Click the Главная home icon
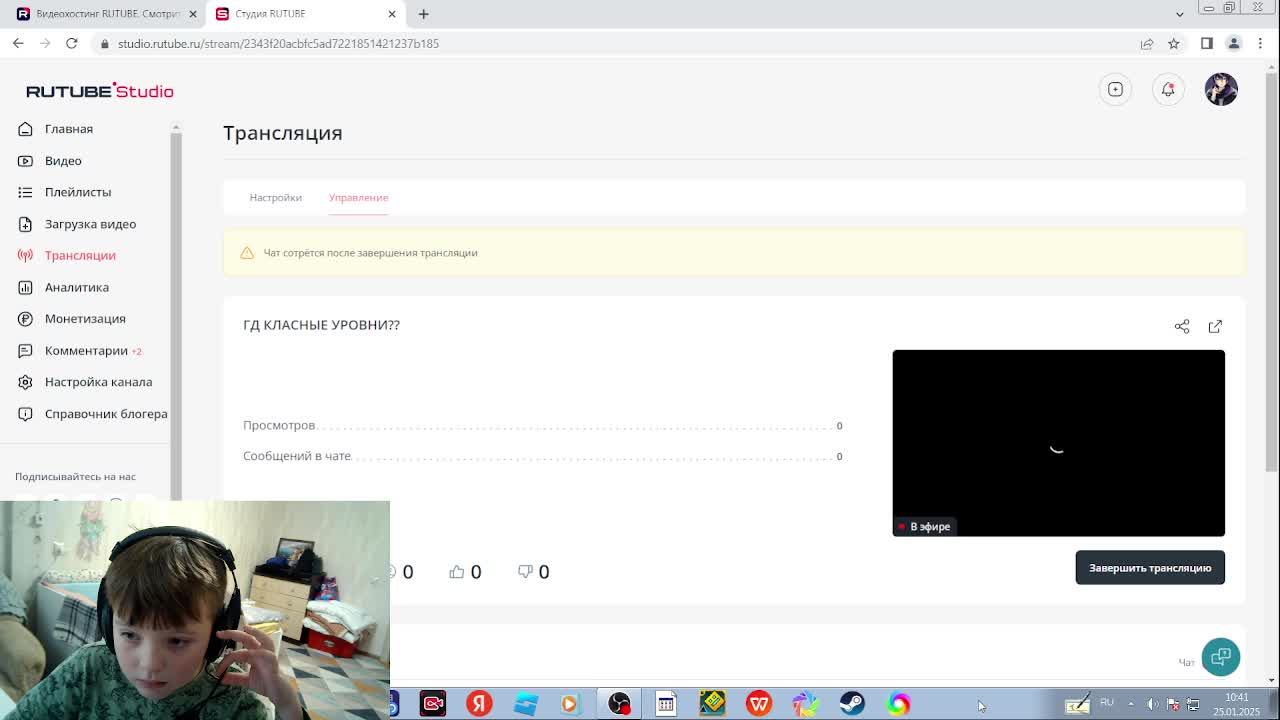This screenshot has height=720, width=1280. click(x=25, y=129)
